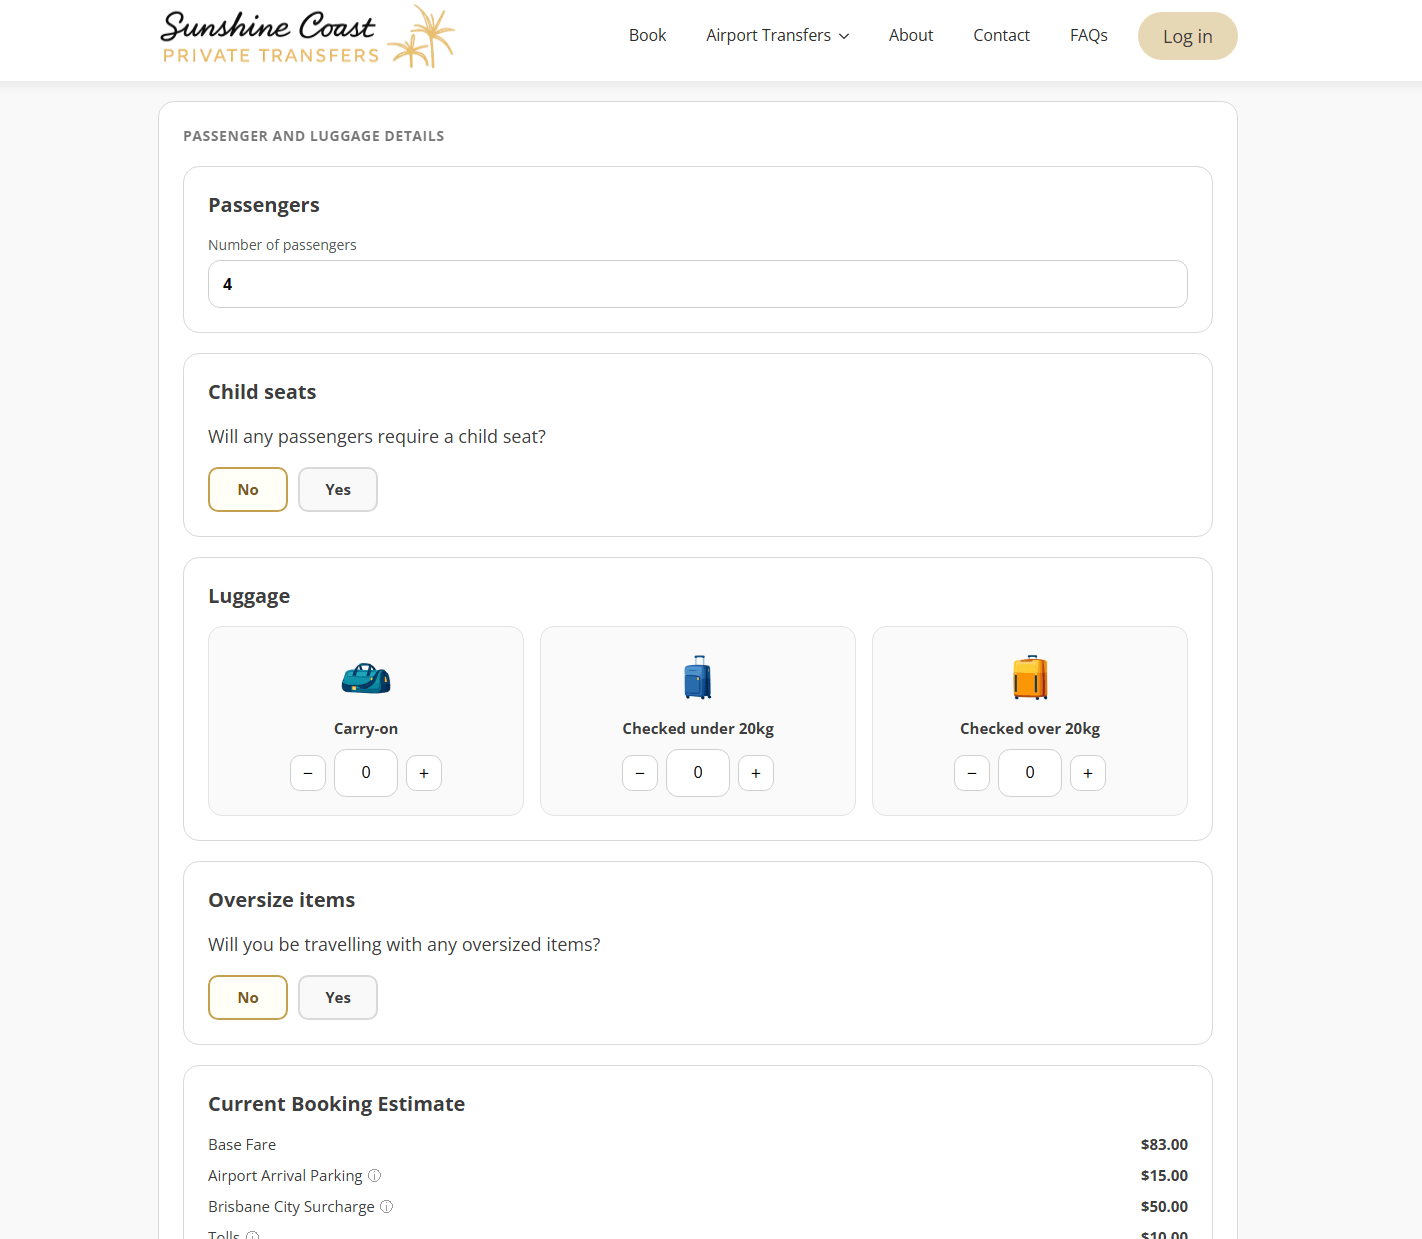This screenshot has height=1239, width=1422.
Task: Open the Book page
Action: [x=647, y=35]
